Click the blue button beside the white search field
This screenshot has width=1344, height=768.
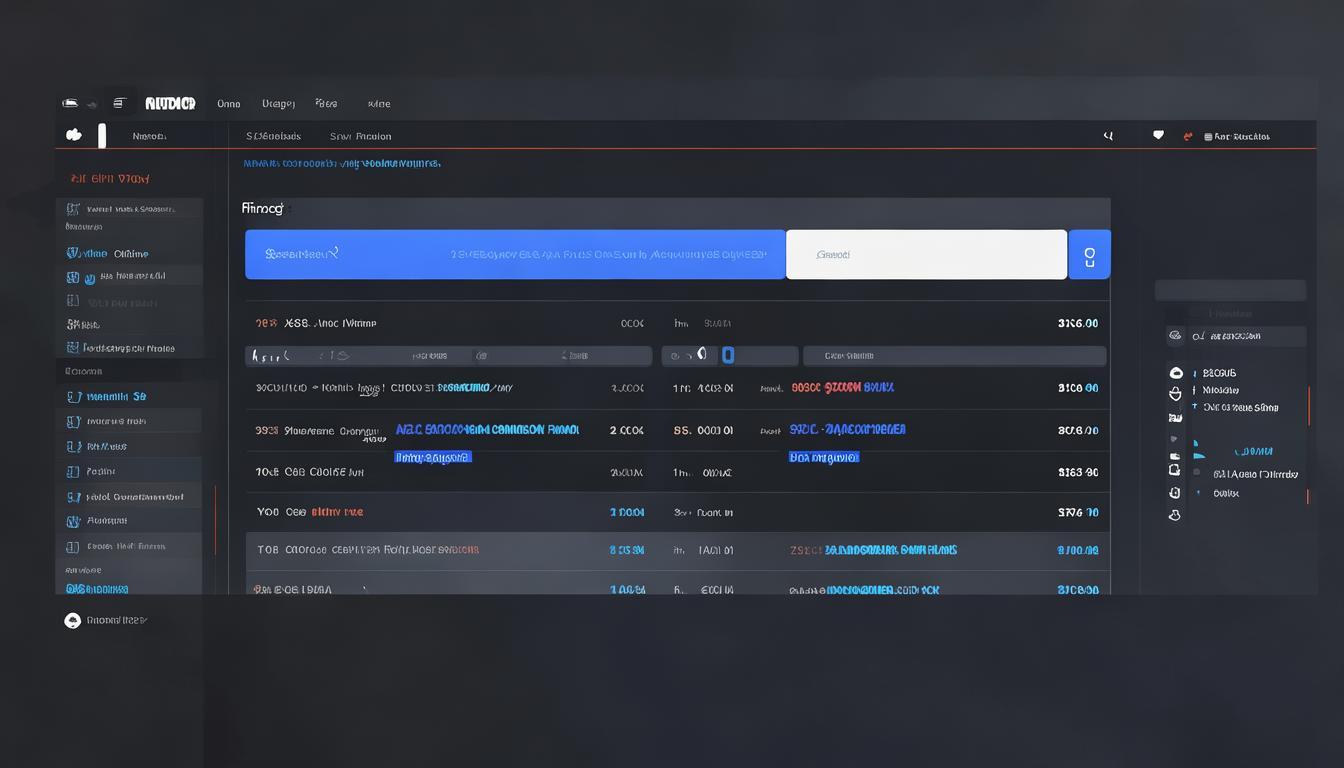(1089, 255)
